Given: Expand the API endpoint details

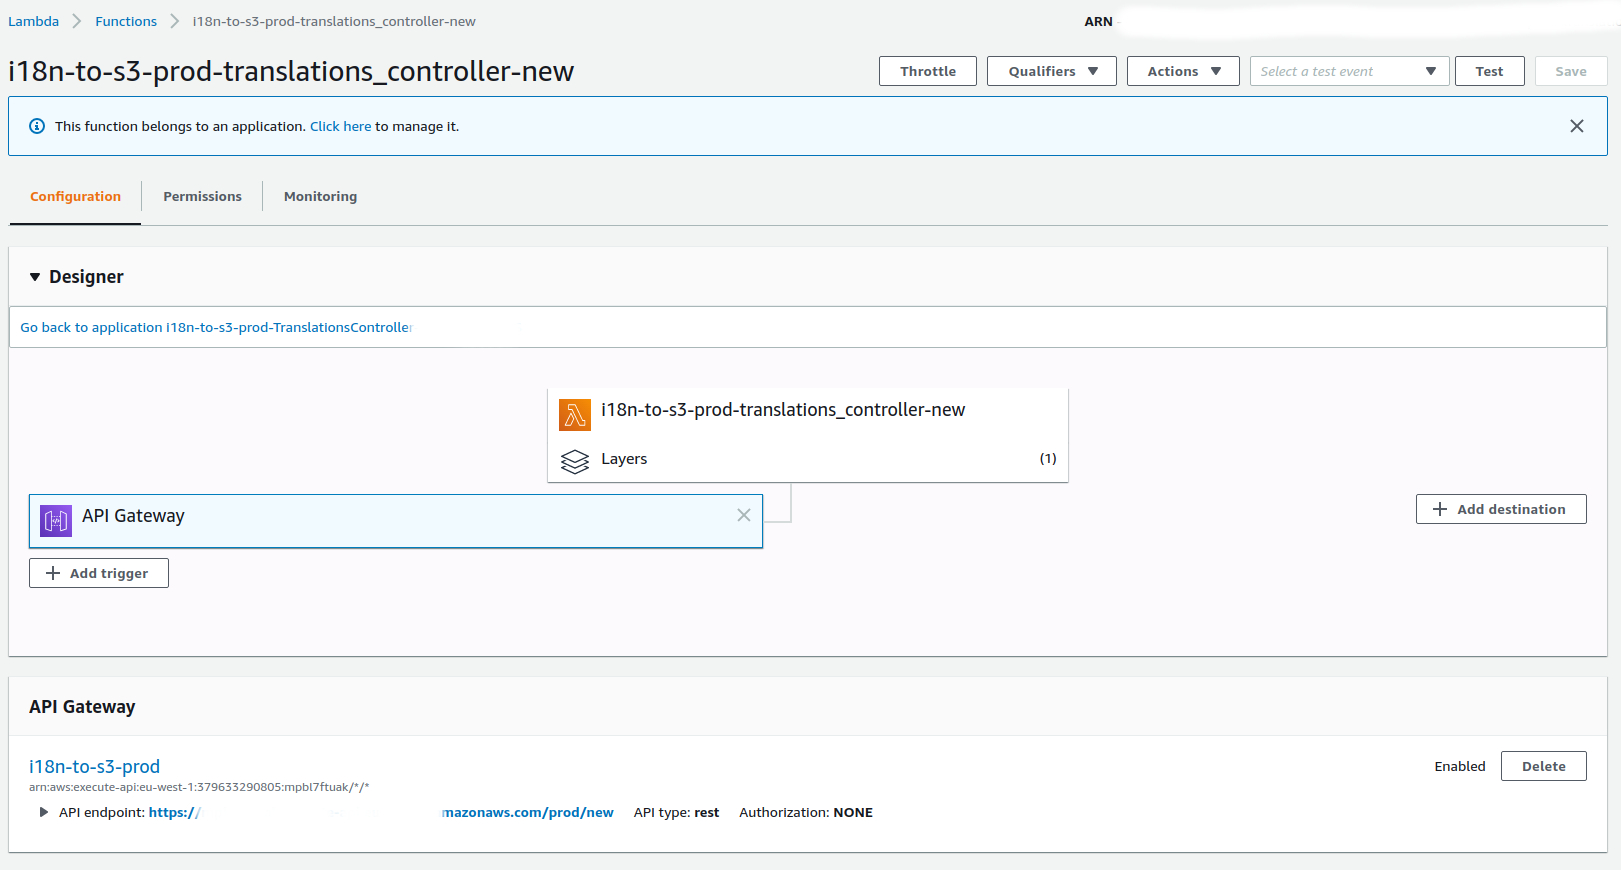Looking at the screenshot, I should (x=43, y=812).
